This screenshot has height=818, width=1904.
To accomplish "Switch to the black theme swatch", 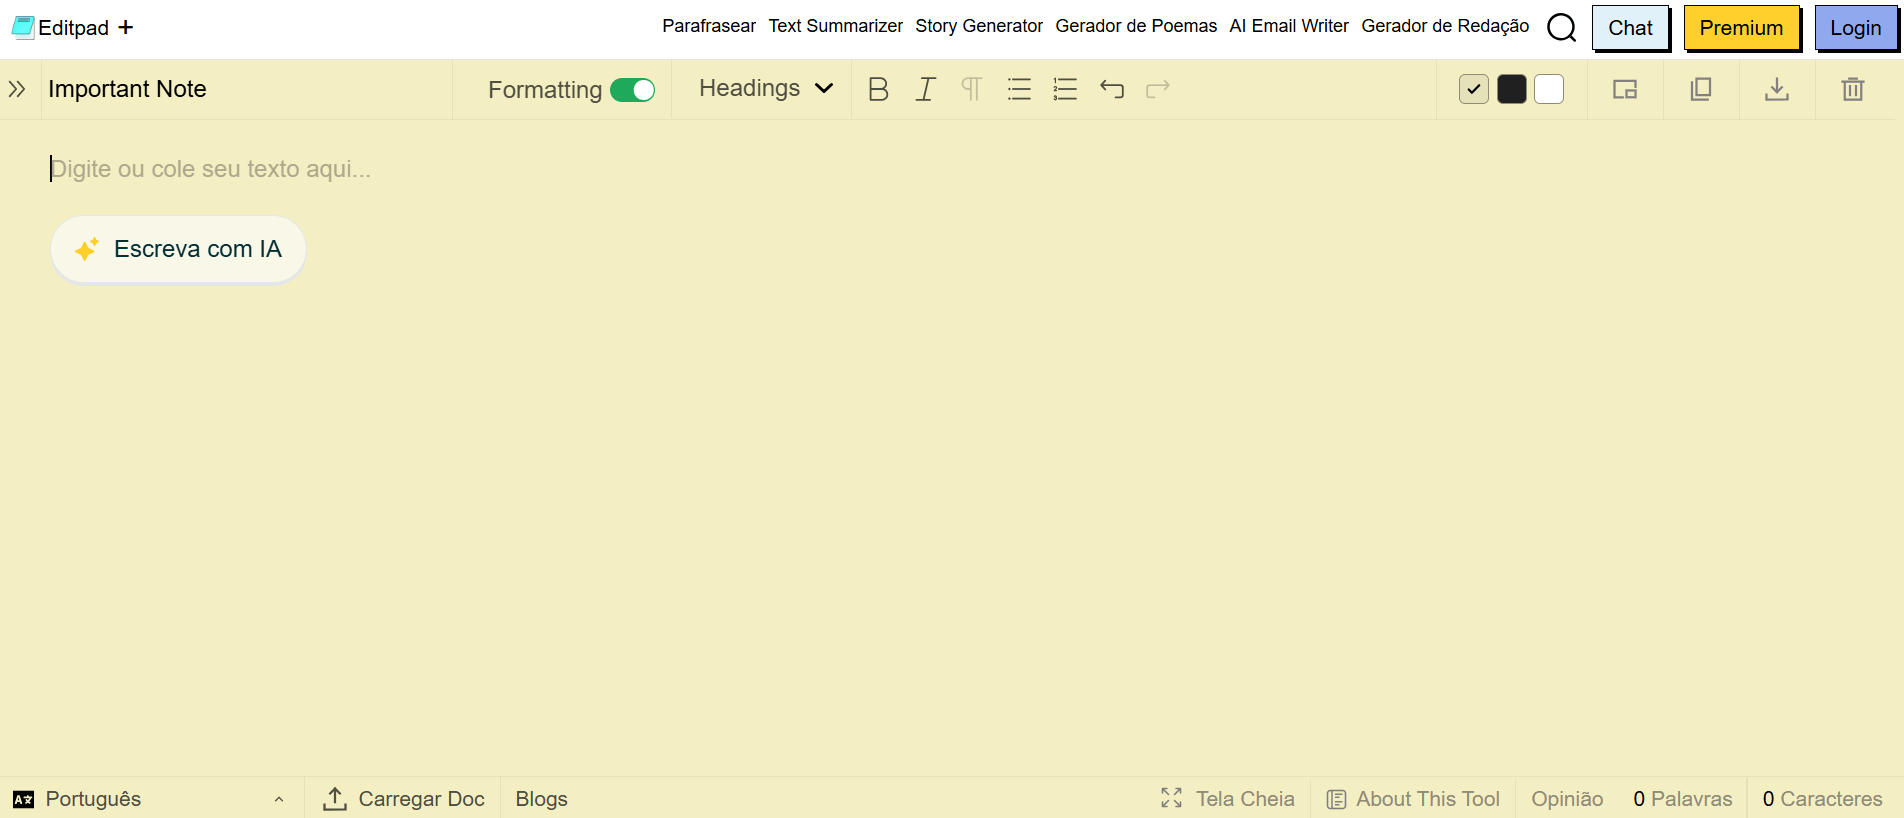I will tap(1512, 89).
